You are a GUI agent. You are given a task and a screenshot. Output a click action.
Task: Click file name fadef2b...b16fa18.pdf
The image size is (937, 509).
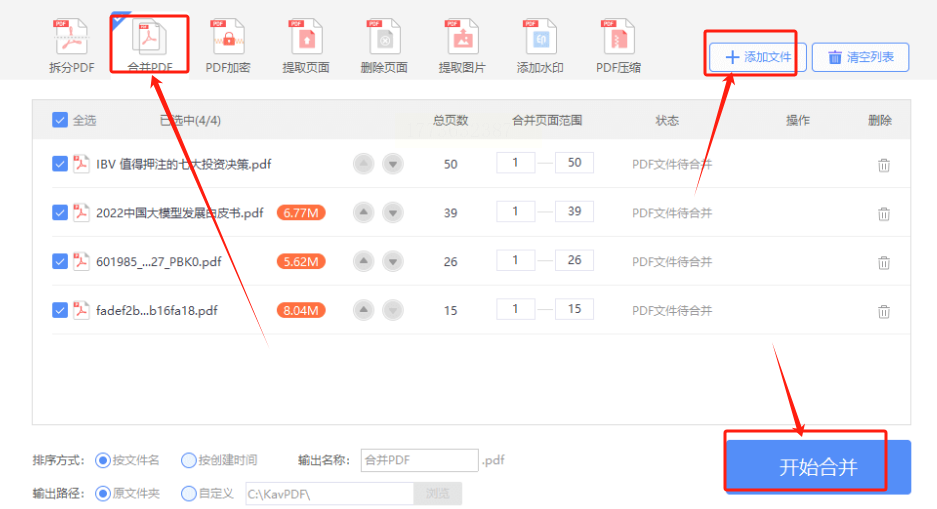[x=157, y=310]
